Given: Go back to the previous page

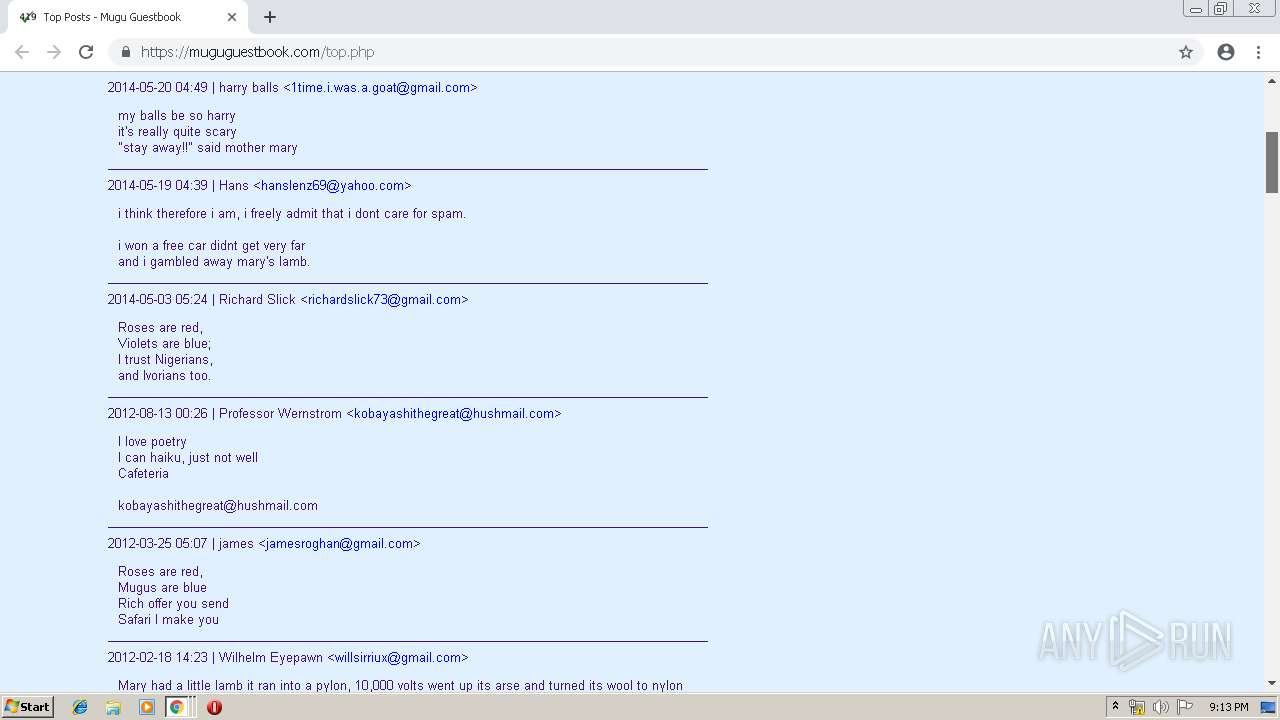Looking at the screenshot, I should (22, 52).
